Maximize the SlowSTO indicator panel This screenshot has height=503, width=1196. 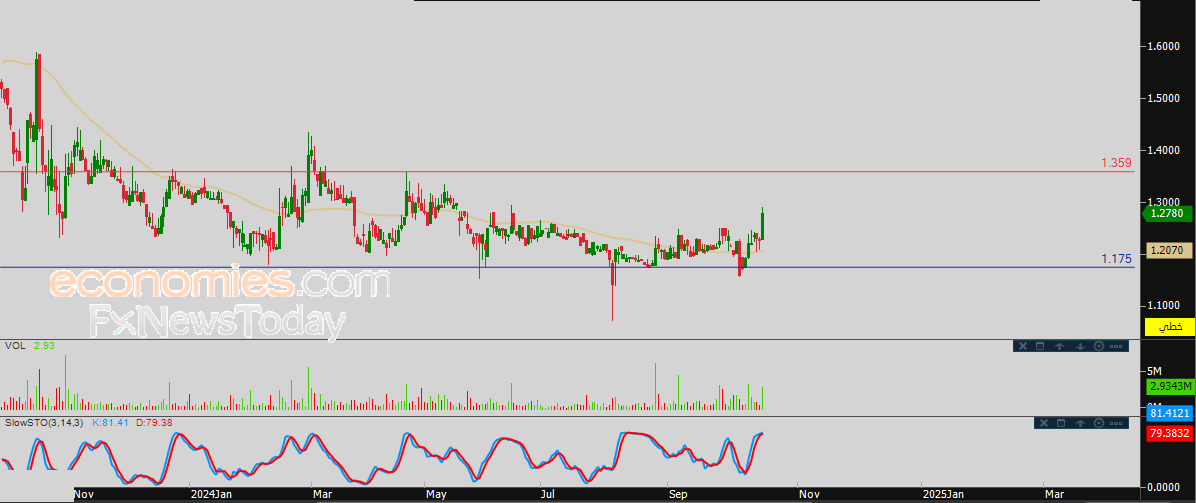1061,423
